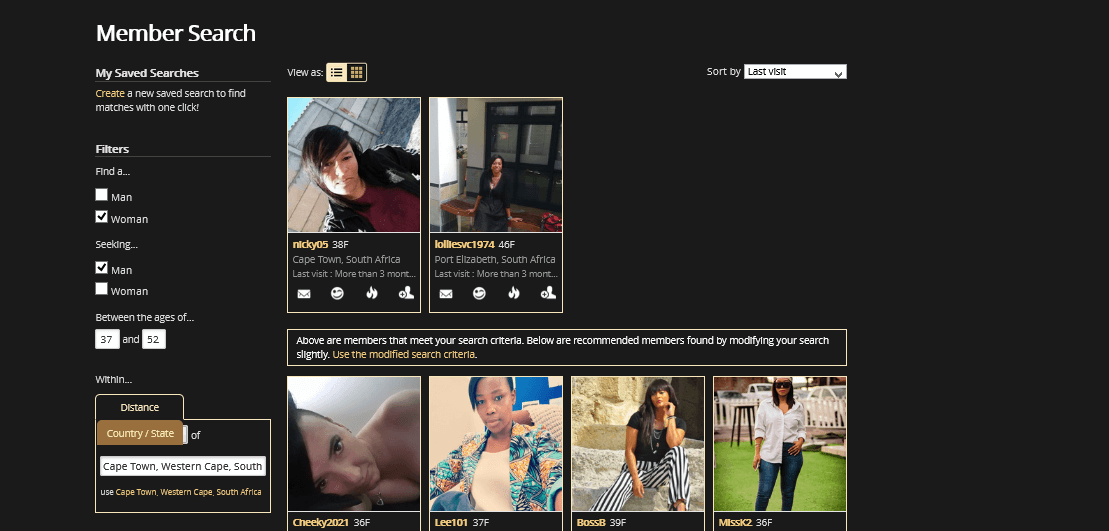Screen dimensions: 1109x531
Task: Switch to list view
Action: [x=337, y=72]
